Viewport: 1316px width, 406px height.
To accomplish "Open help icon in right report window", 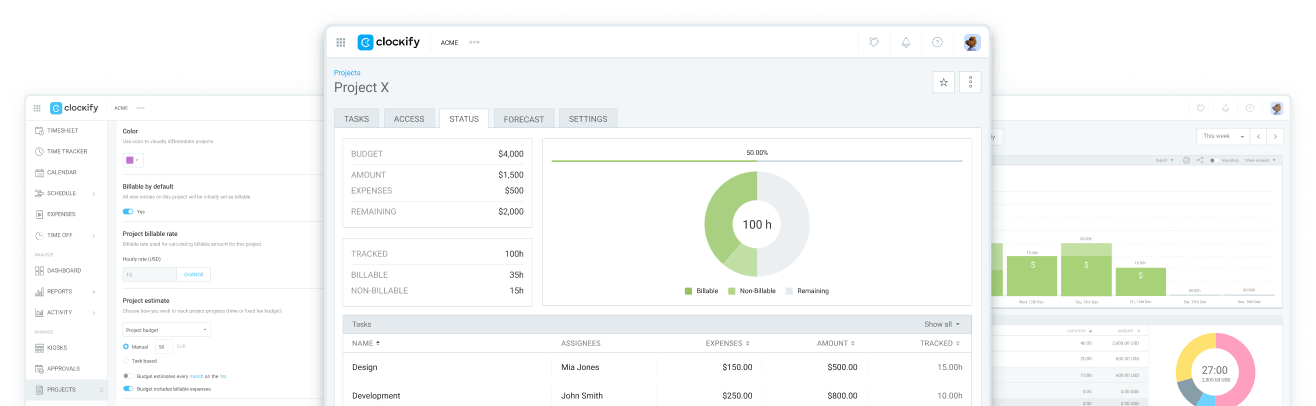I will click(1250, 108).
